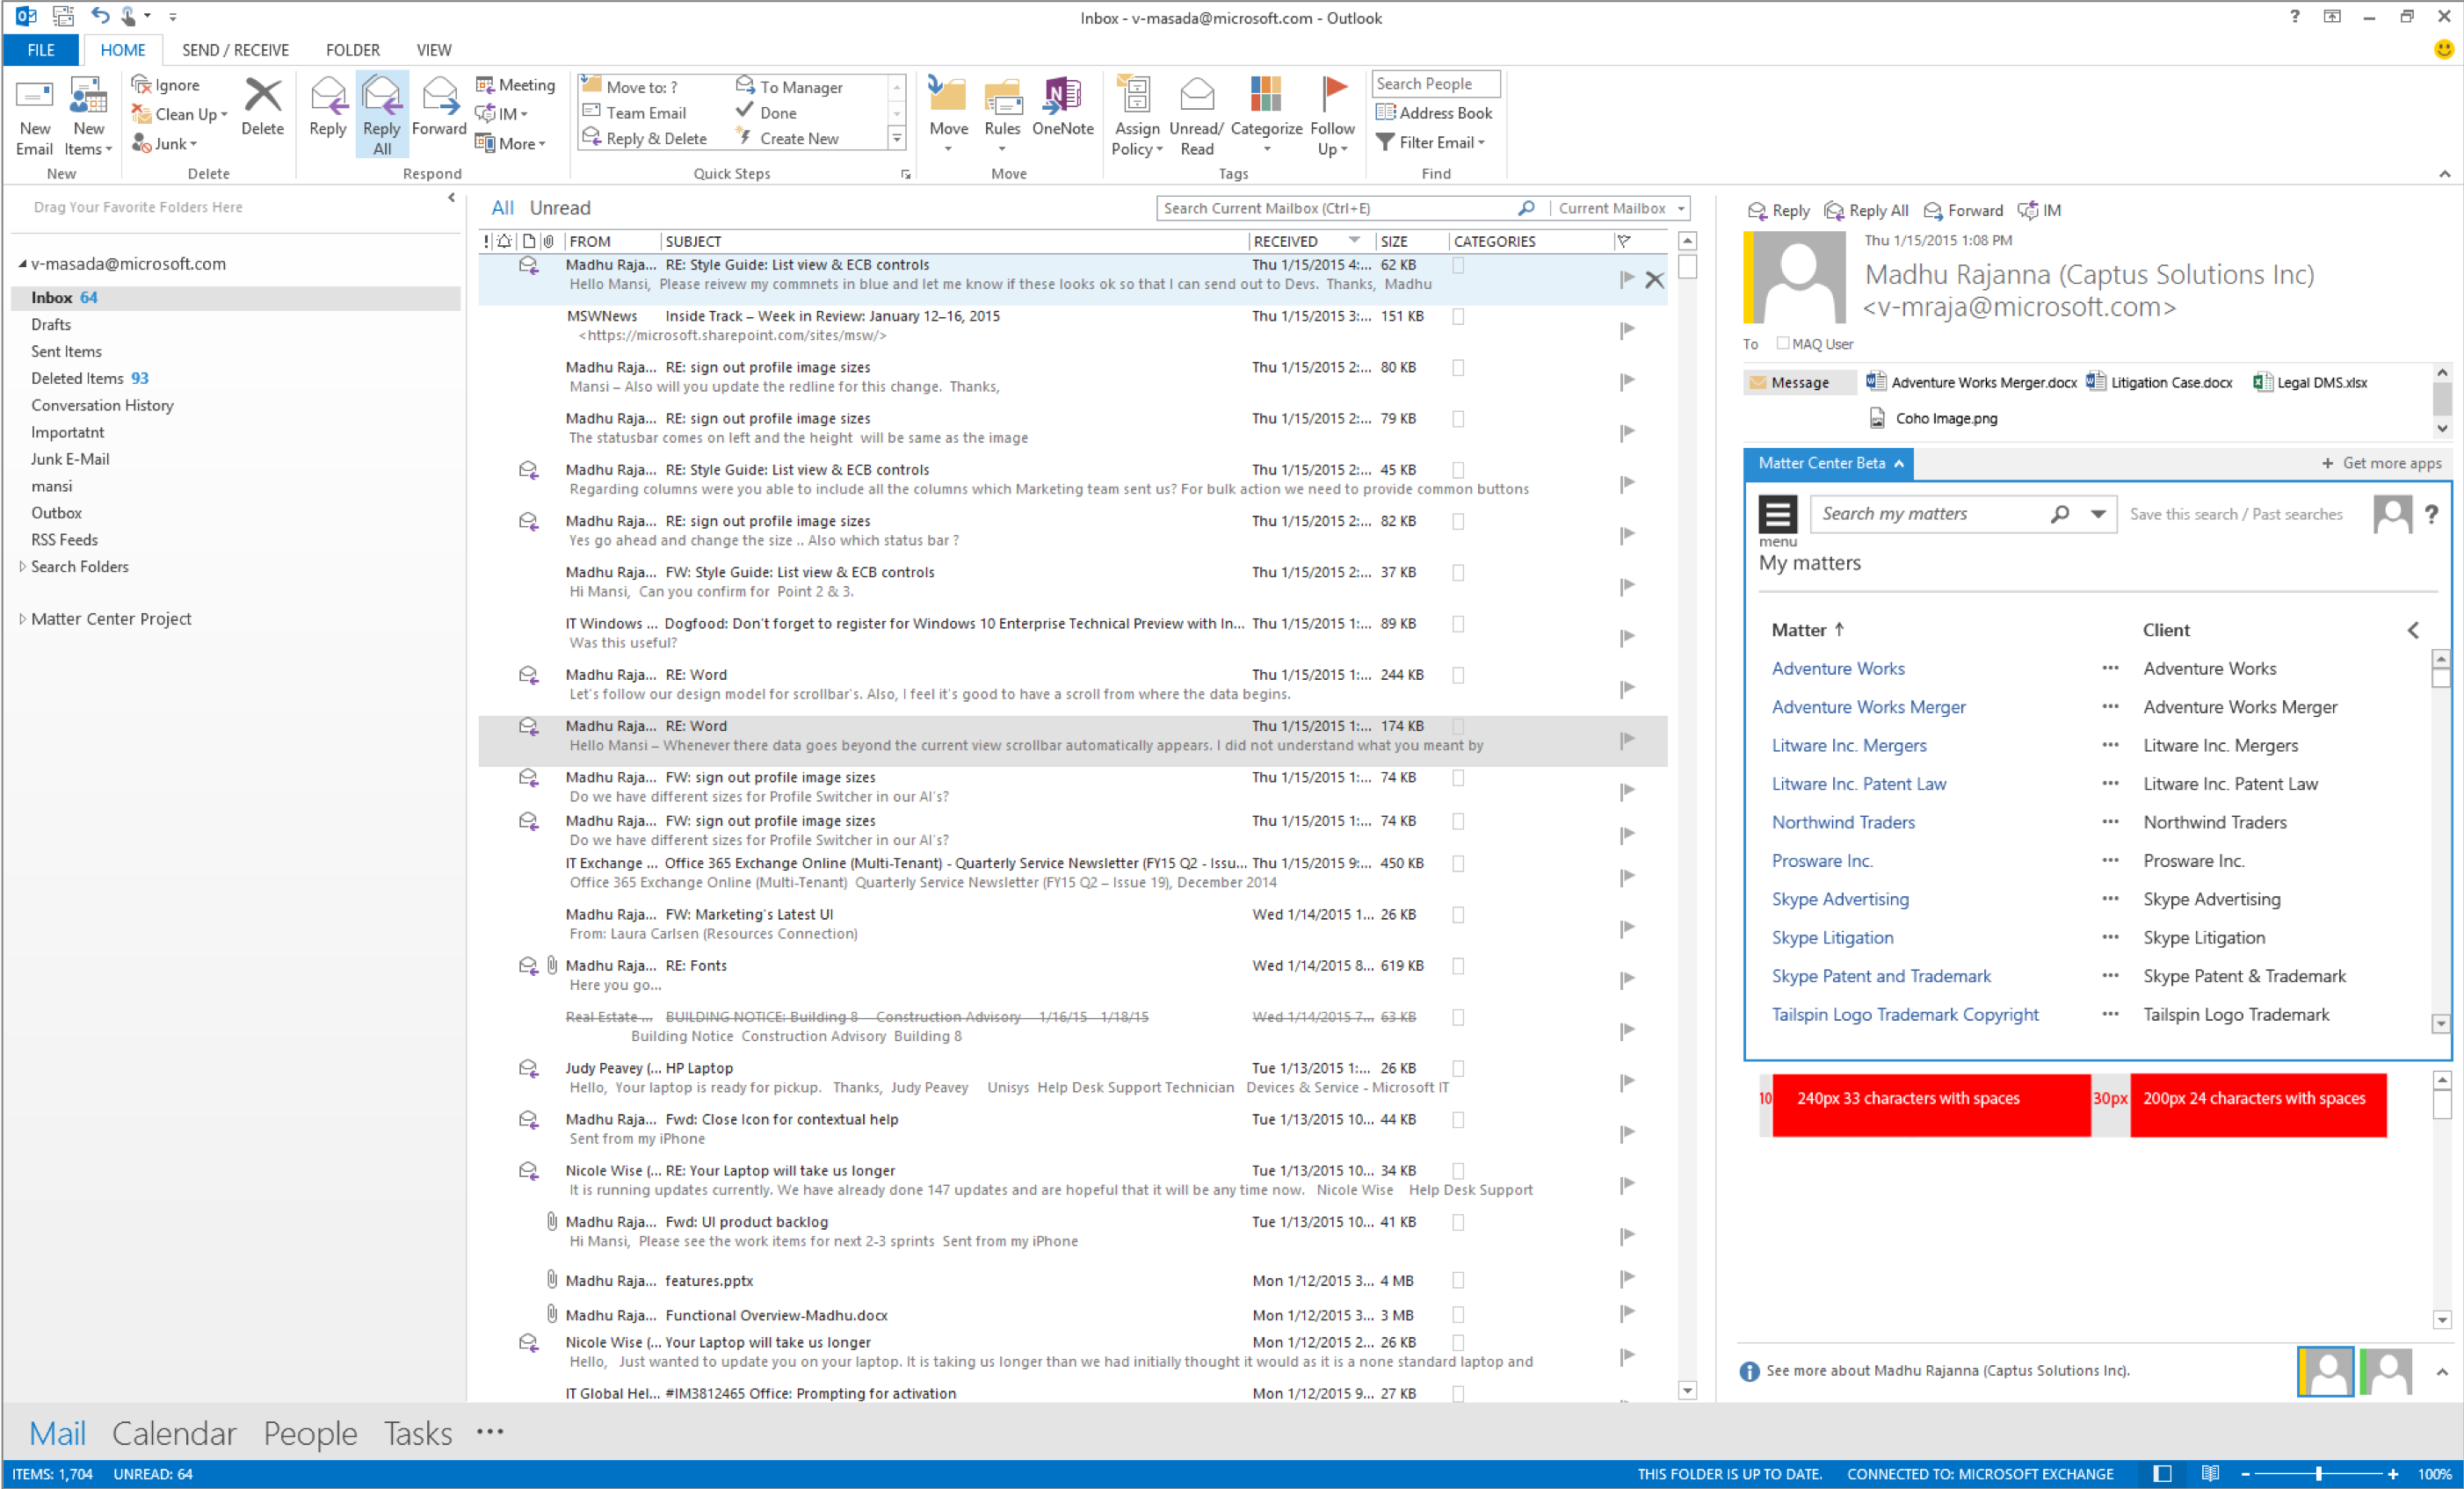The width and height of the screenshot is (2464, 1489).
Task: Toggle category box for Dogfood Windows 10 email
Action: pyautogui.click(x=1458, y=624)
